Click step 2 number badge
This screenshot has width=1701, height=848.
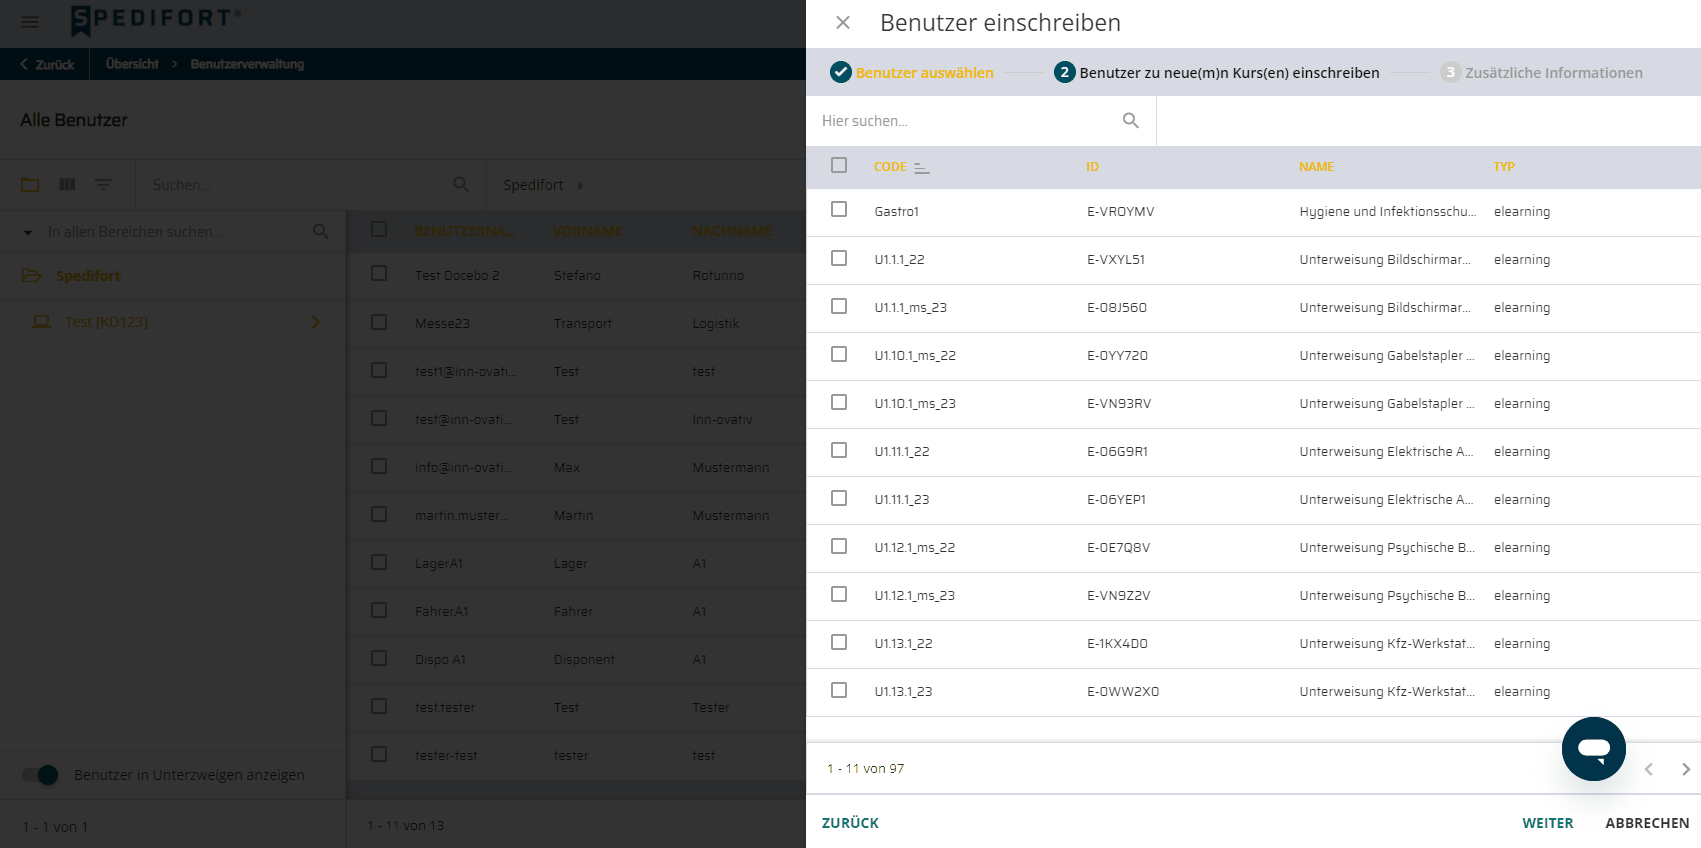1065,72
